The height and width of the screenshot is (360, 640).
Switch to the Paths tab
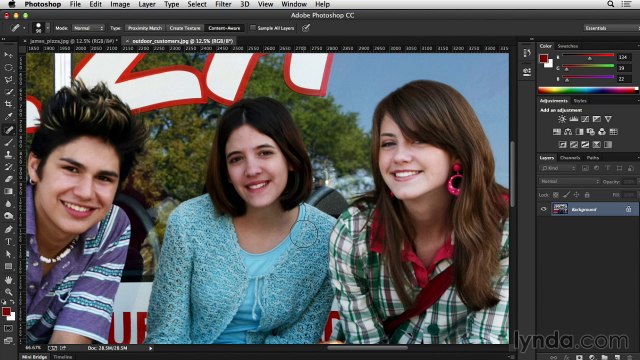click(x=593, y=158)
